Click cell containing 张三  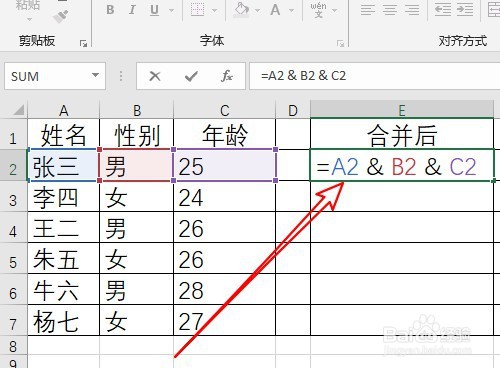(64, 165)
